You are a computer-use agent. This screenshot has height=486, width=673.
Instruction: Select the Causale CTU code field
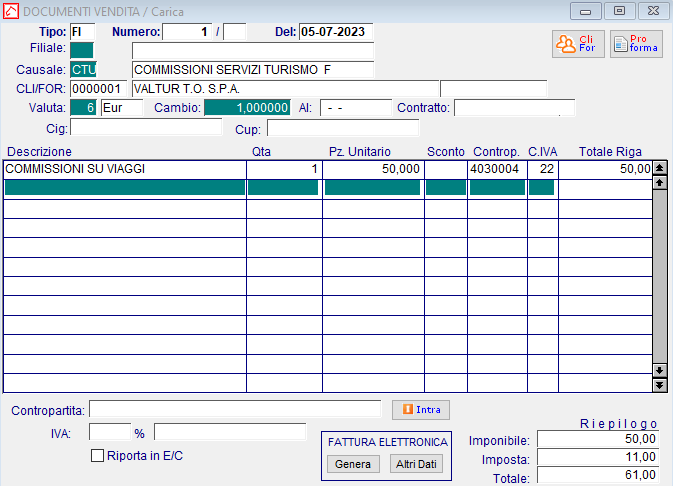(x=83, y=70)
